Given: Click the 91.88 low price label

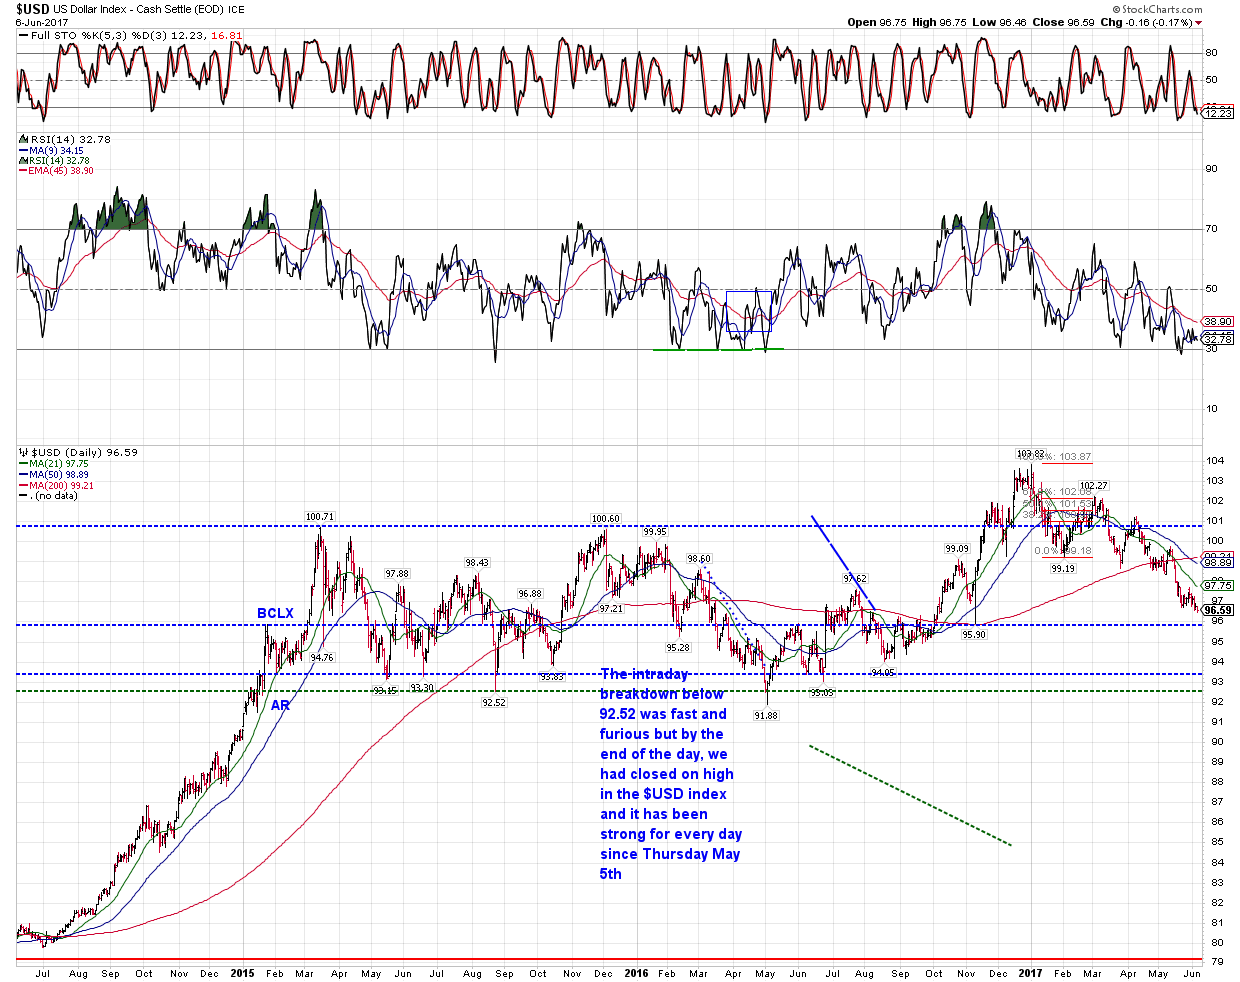Looking at the screenshot, I should click(765, 715).
